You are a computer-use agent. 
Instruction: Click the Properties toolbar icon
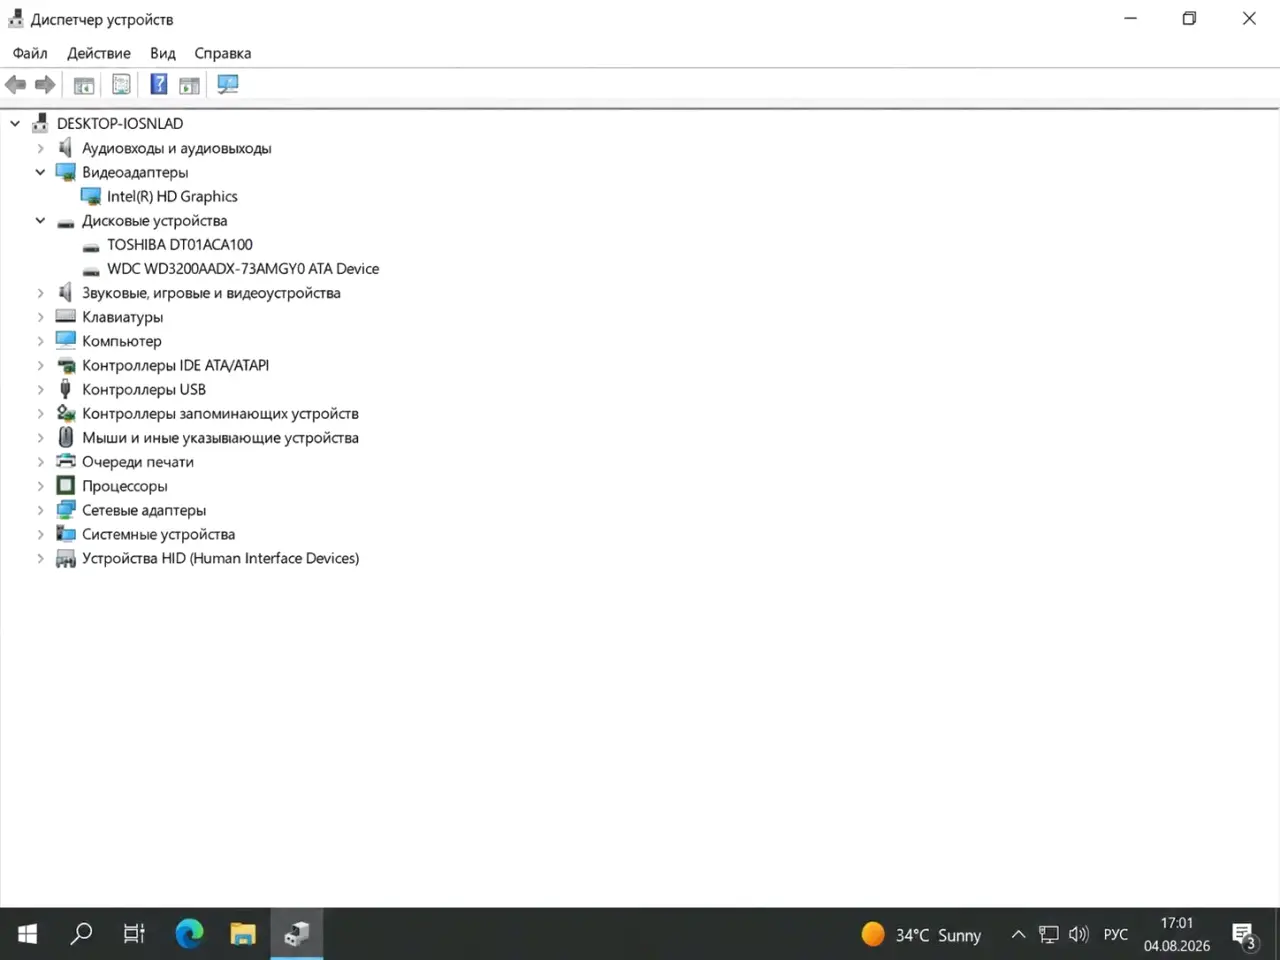pyautogui.click(x=121, y=85)
